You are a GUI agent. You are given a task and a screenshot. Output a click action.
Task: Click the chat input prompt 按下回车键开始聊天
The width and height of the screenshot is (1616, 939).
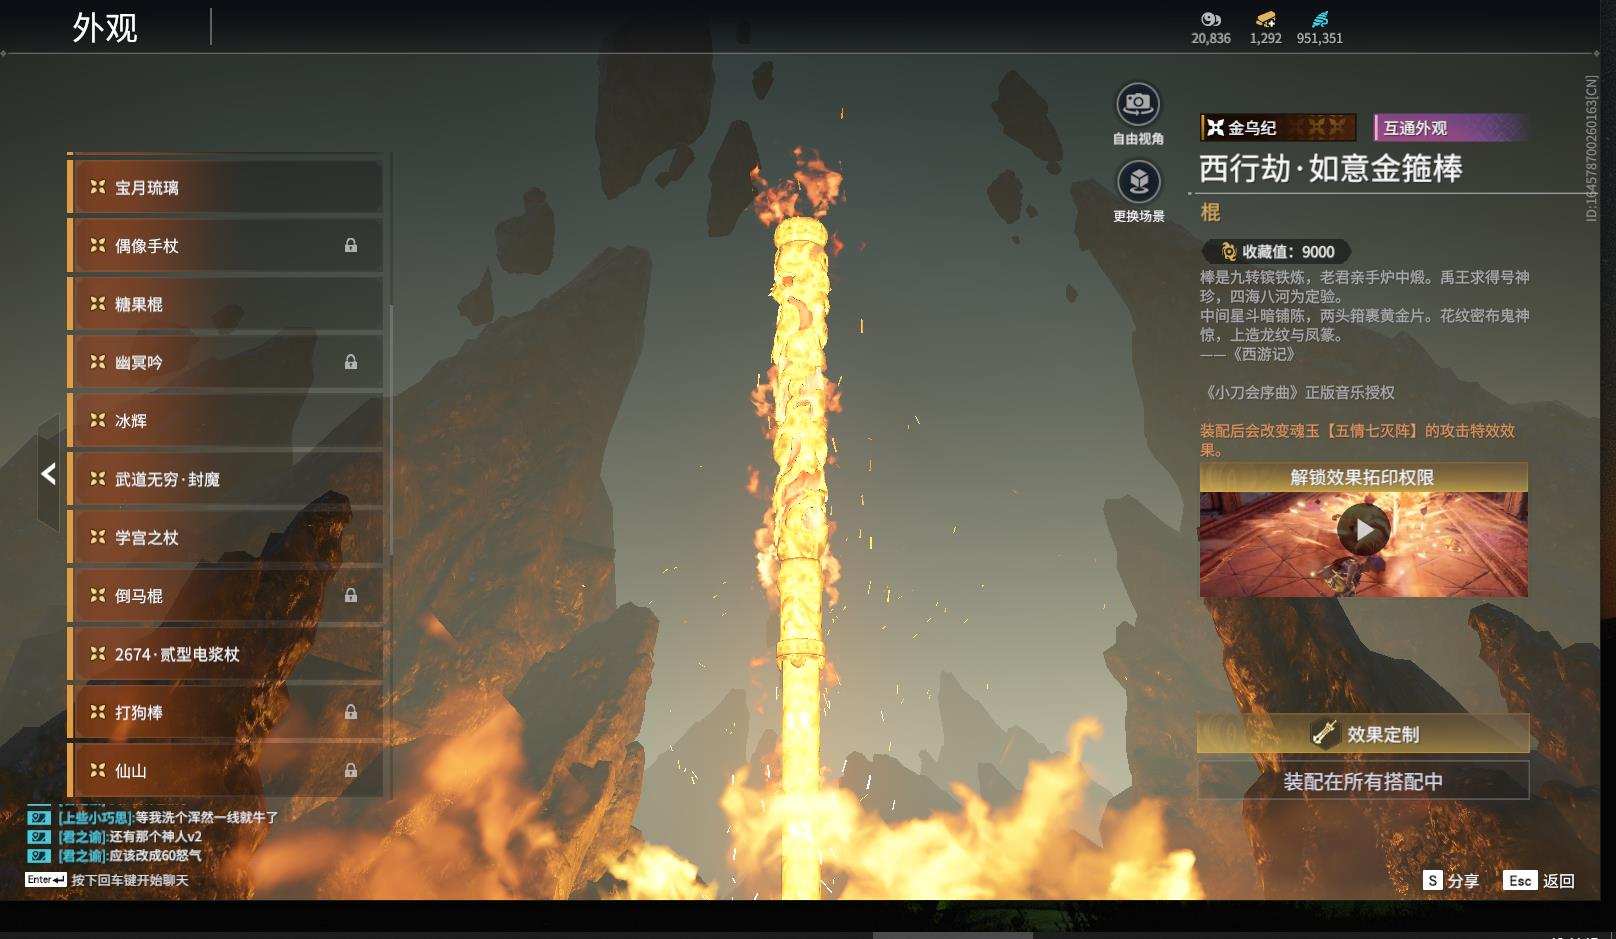130,880
